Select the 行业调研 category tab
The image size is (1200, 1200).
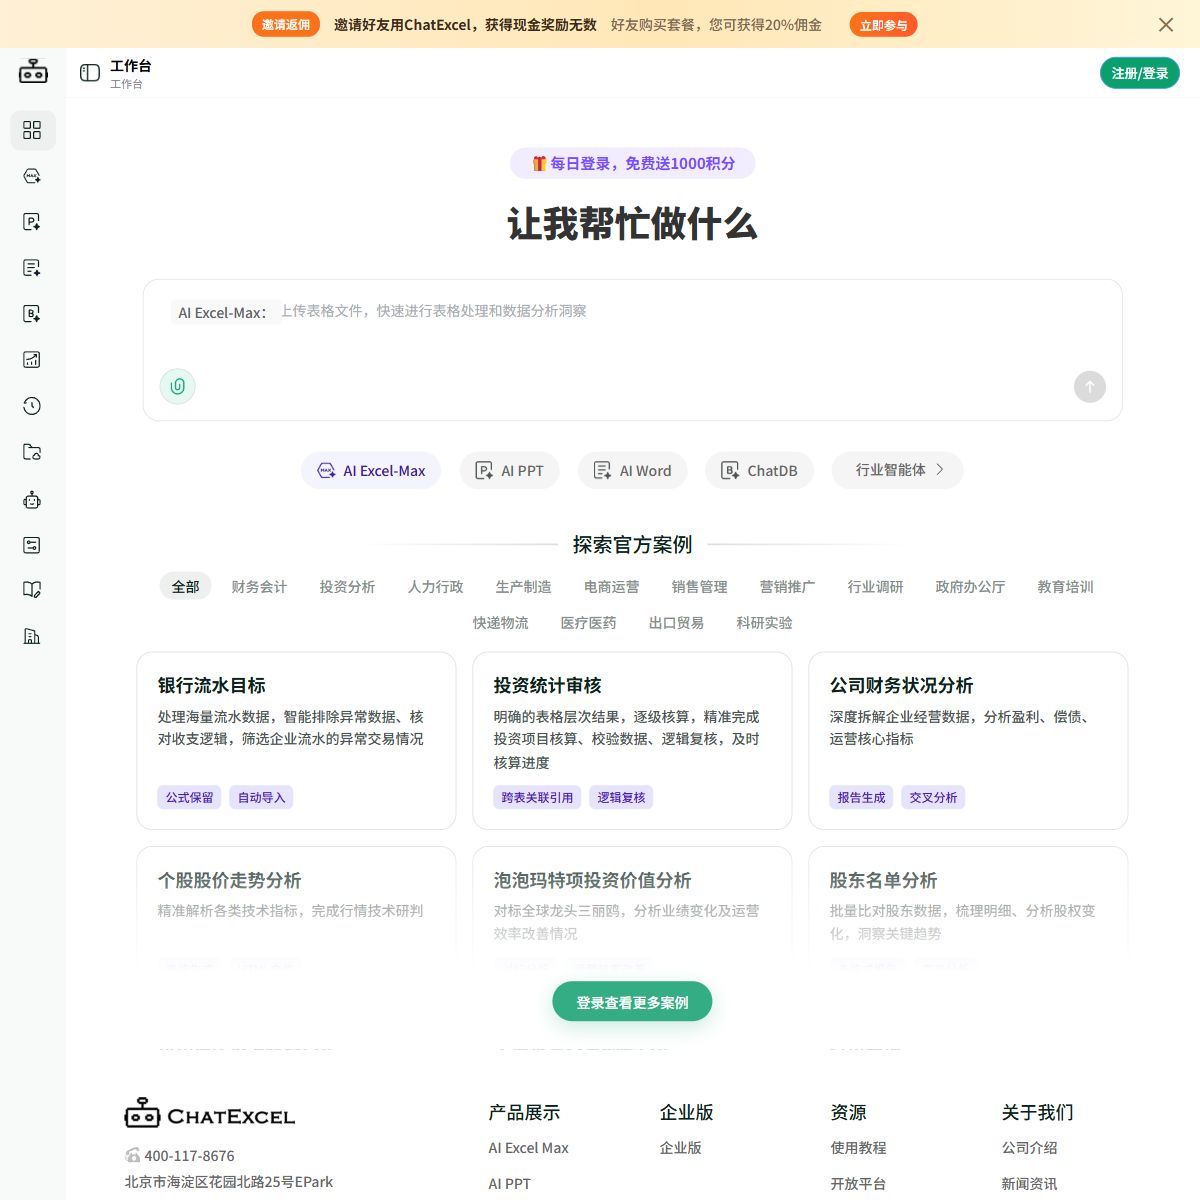click(875, 587)
